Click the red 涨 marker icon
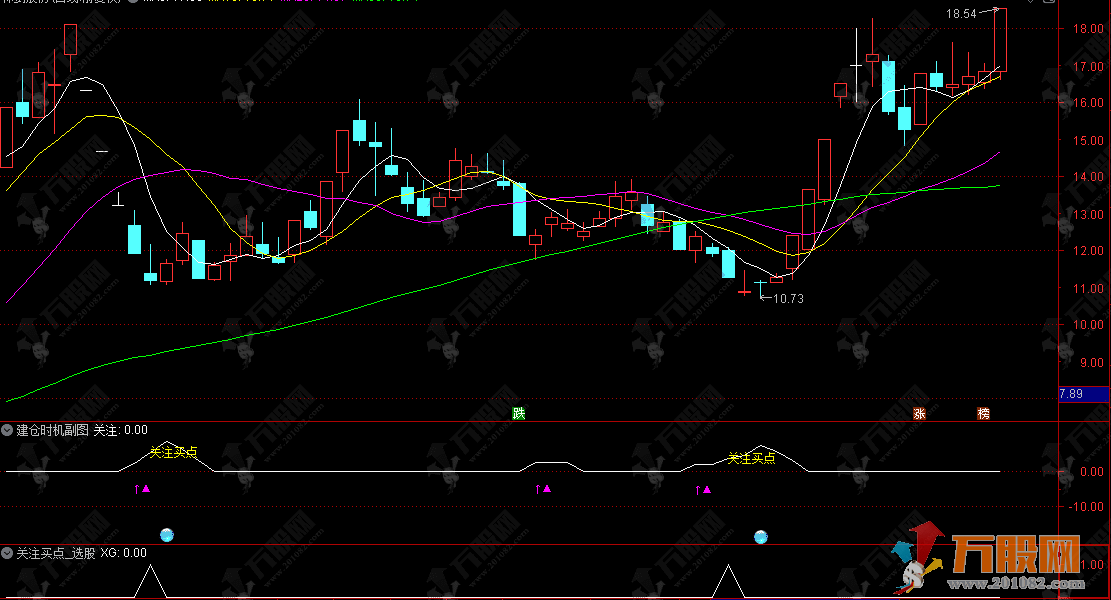The height and width of the screenshot is (600, 1111). 919,413
